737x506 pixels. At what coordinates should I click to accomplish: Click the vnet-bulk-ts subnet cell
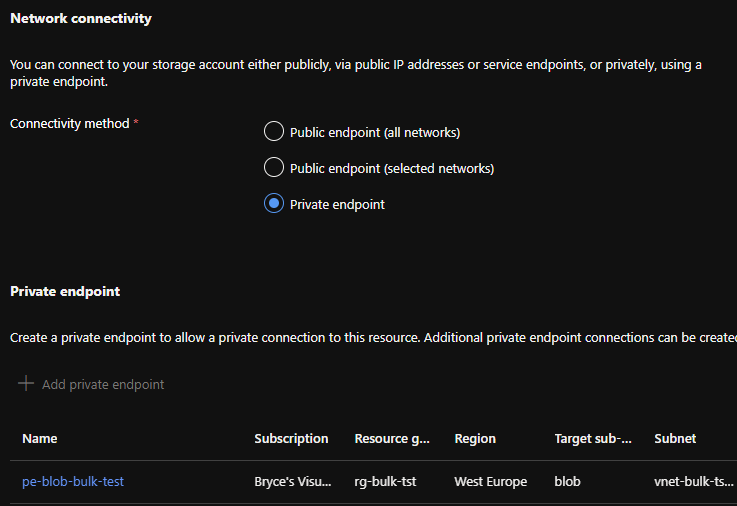[693, 481]
